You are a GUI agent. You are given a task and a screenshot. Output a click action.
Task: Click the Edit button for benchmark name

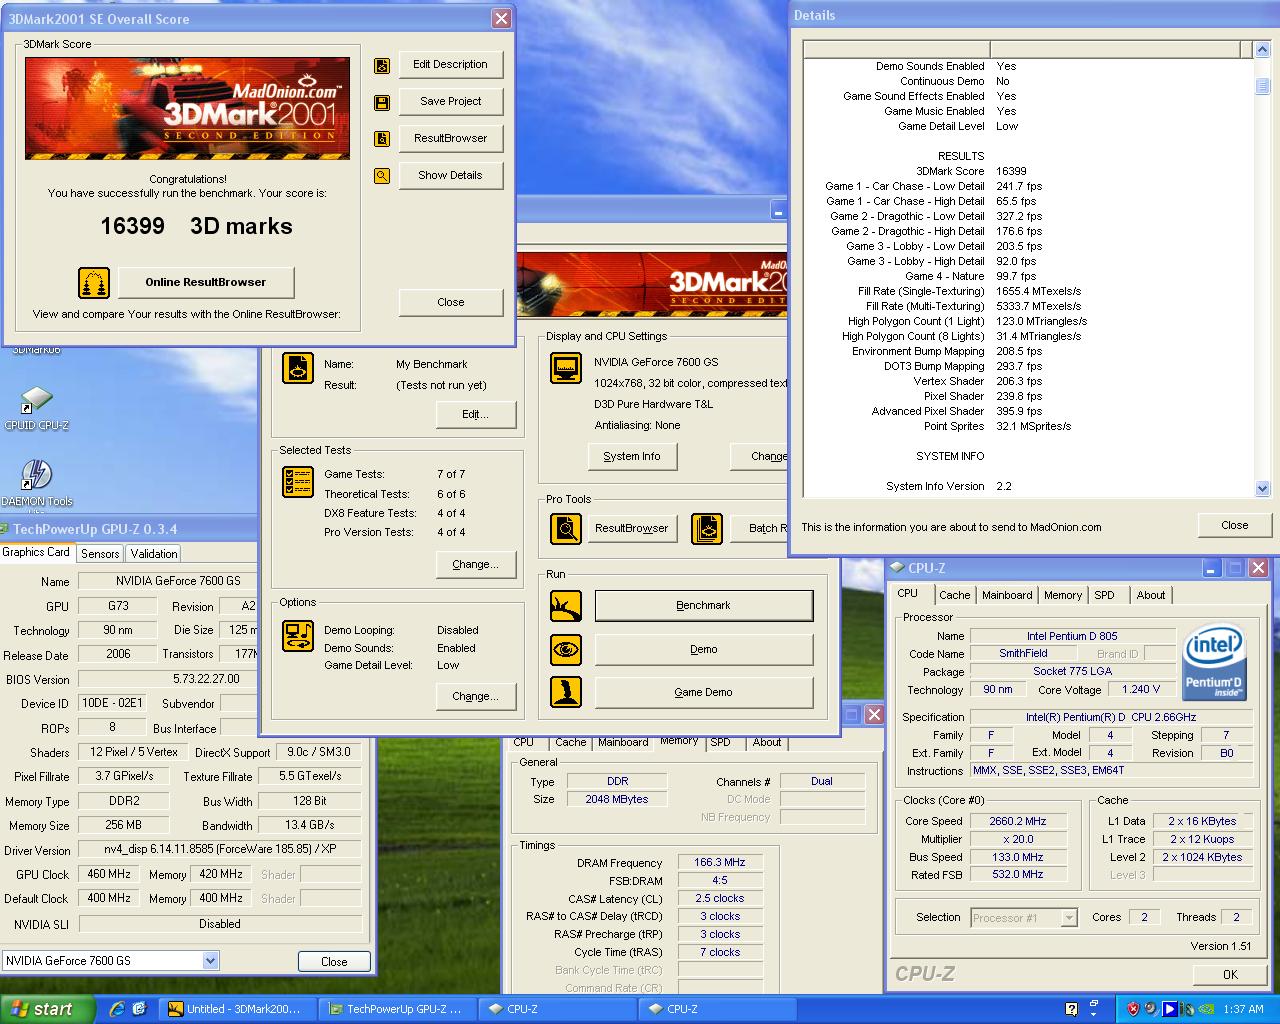(475, 414)
